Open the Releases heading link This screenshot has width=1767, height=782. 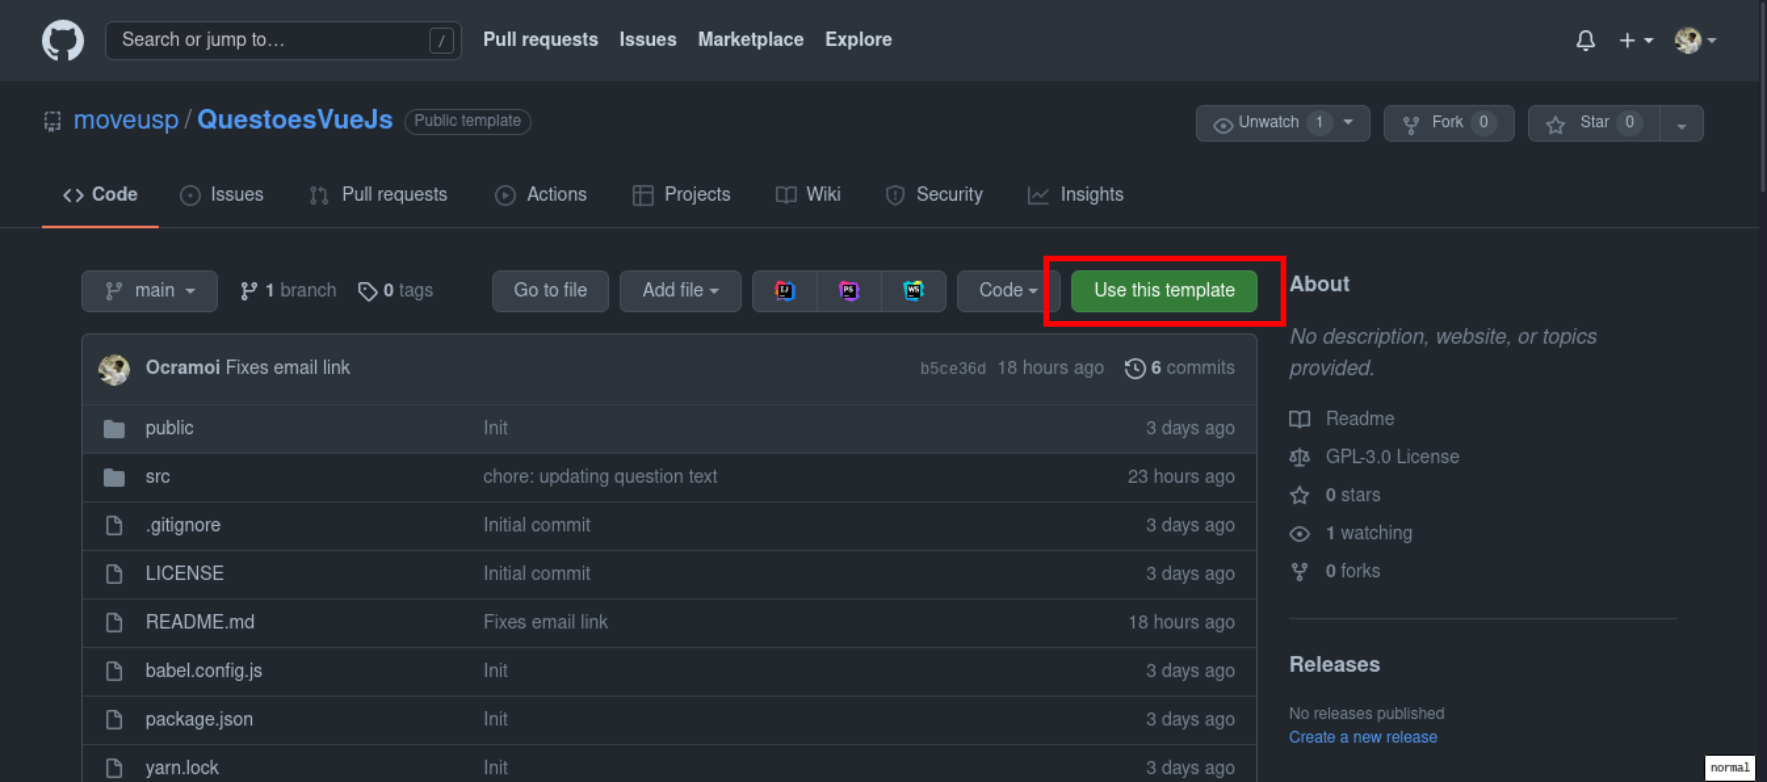[x=1335, y=665]
